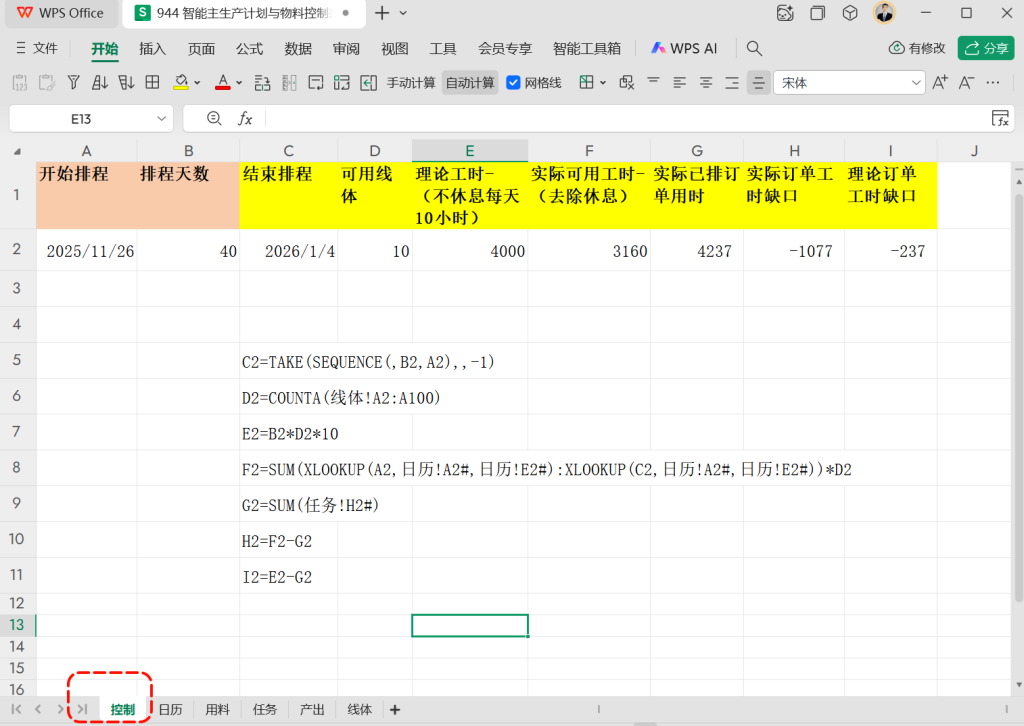Open the 宋体 font dropdown

[916, 83]
